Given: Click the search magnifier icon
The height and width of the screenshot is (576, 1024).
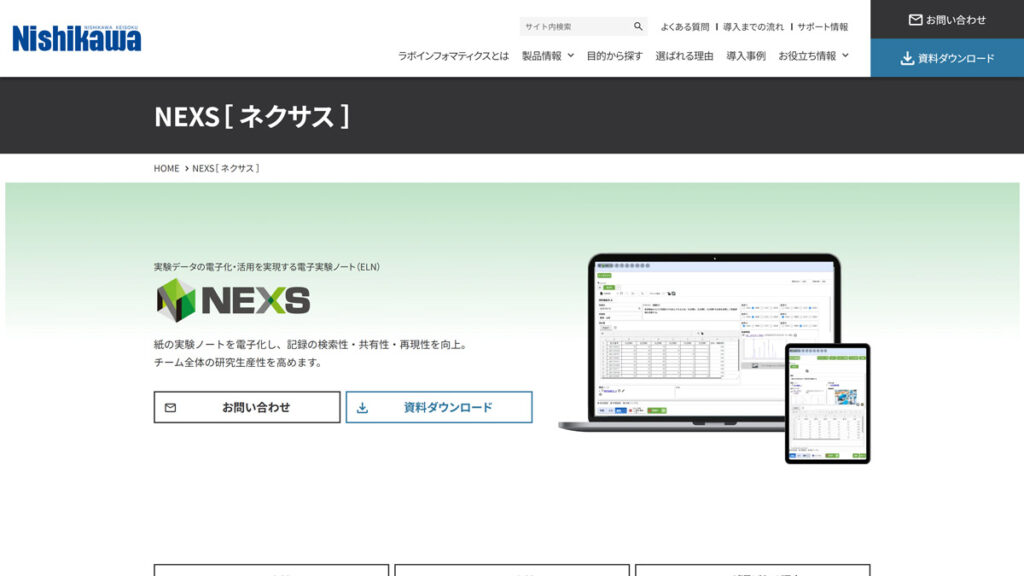Looking at the screenshot, I should pos(639,25).
